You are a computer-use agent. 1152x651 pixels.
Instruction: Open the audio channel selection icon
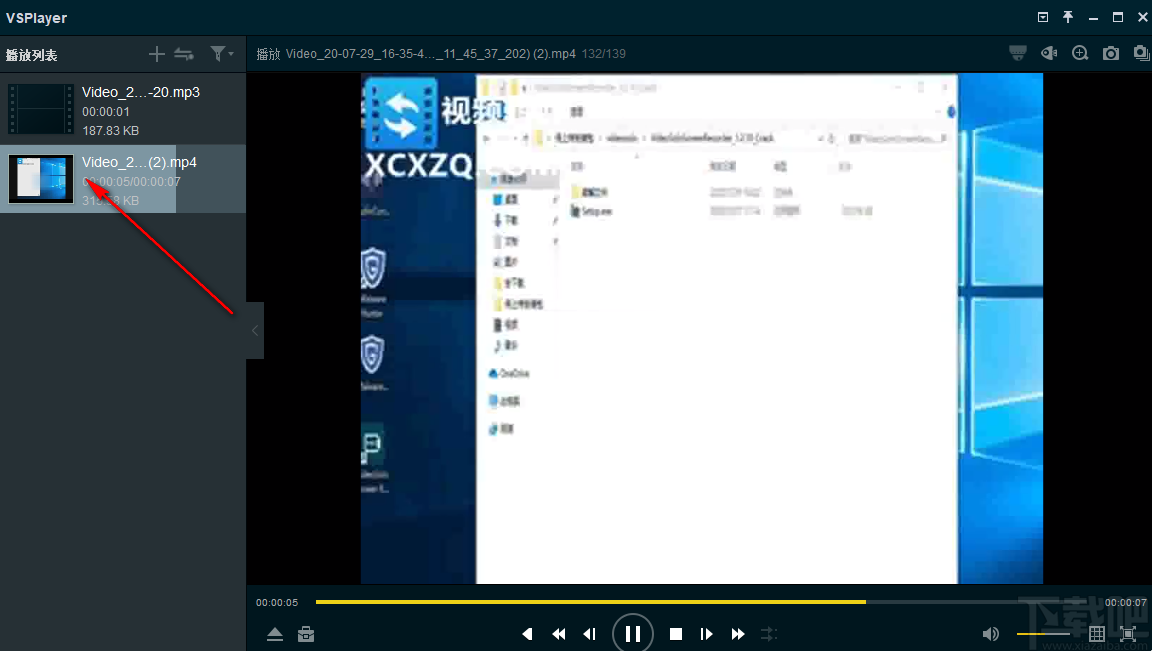tap(1048, 52)
